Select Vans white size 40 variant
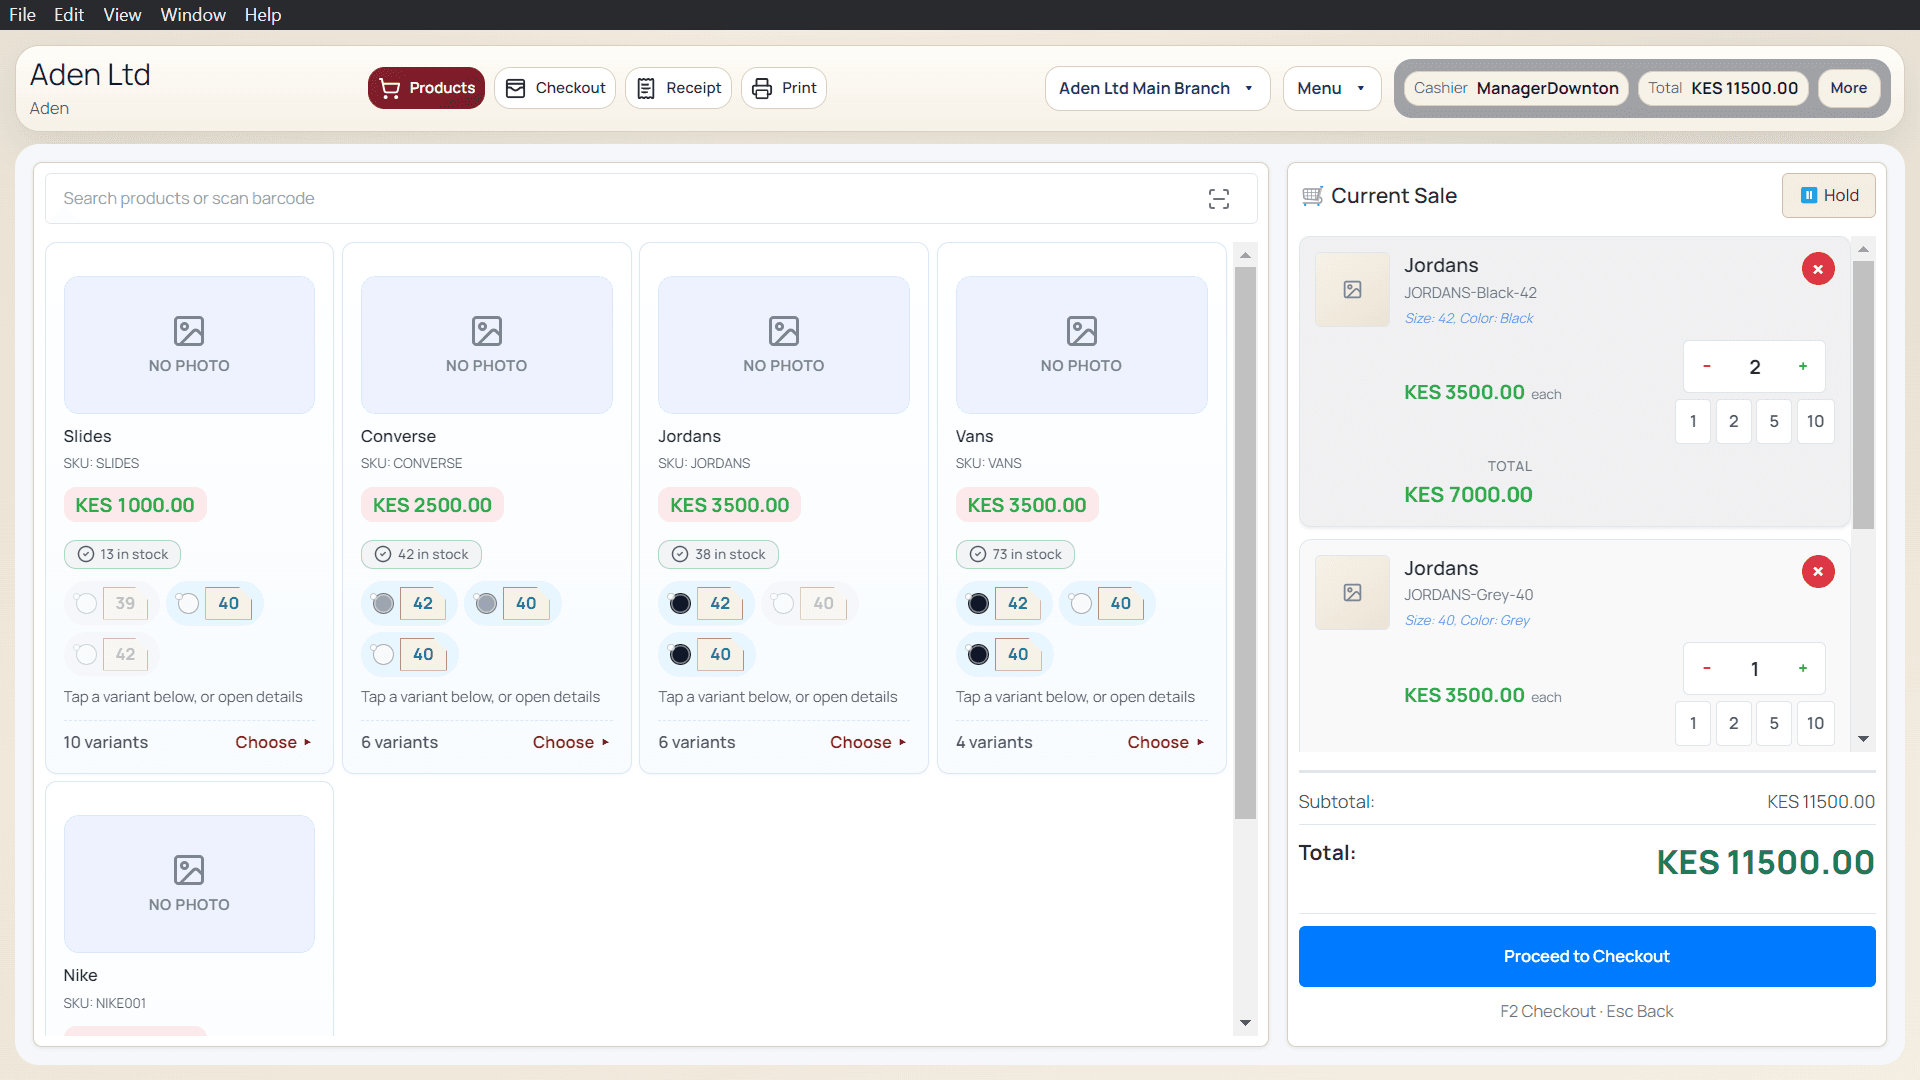The width and height of the screenshot is (1920, 1080). [1107, 604]
